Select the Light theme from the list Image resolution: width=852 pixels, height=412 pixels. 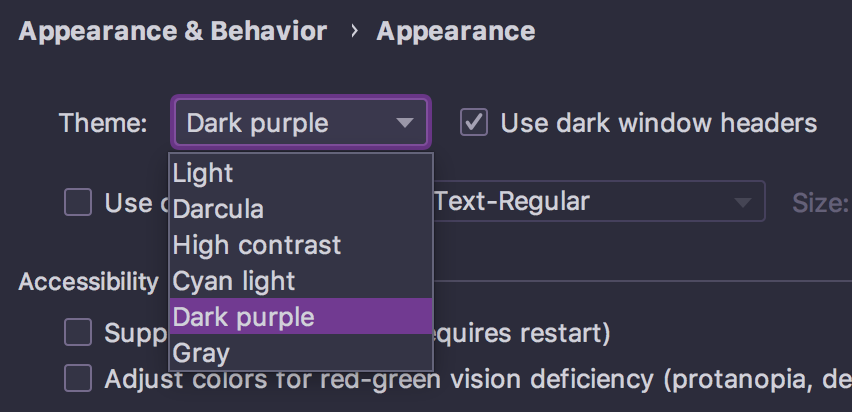[x=300, y=173]
